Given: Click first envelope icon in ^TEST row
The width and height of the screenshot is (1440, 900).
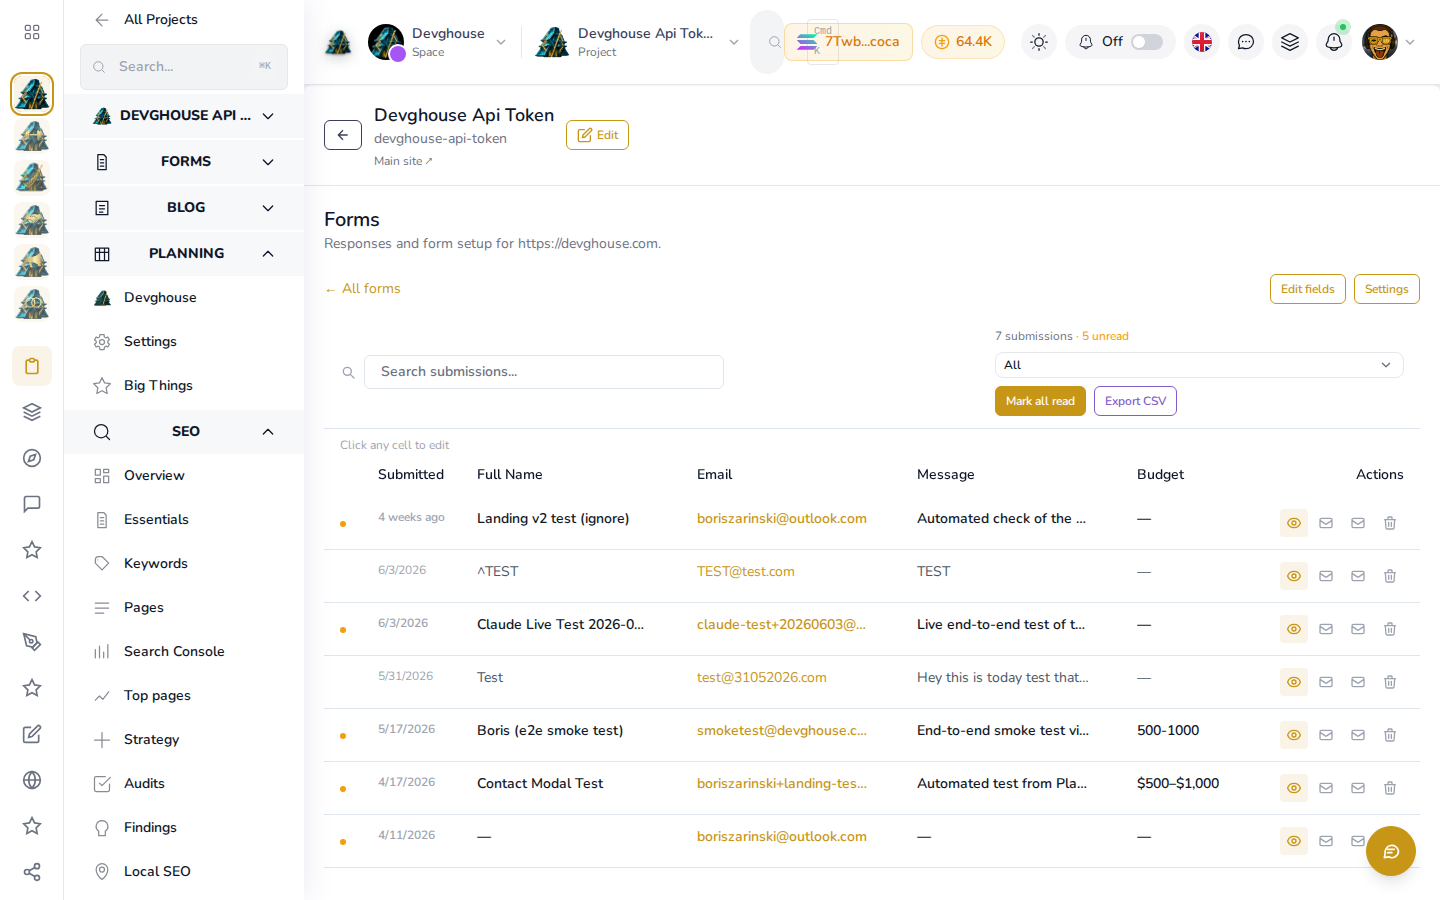Looking at the screenshot, I should (1326, 576).
